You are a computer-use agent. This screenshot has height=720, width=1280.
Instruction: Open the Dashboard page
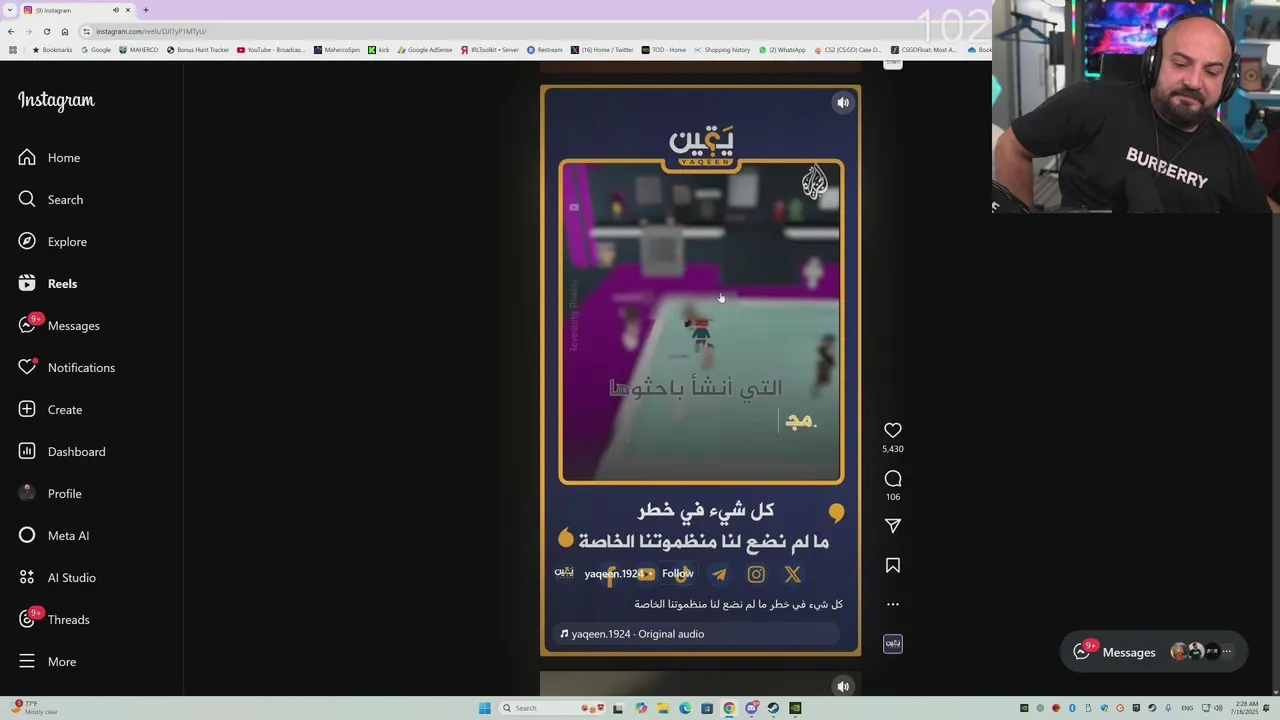click(62, 452)
